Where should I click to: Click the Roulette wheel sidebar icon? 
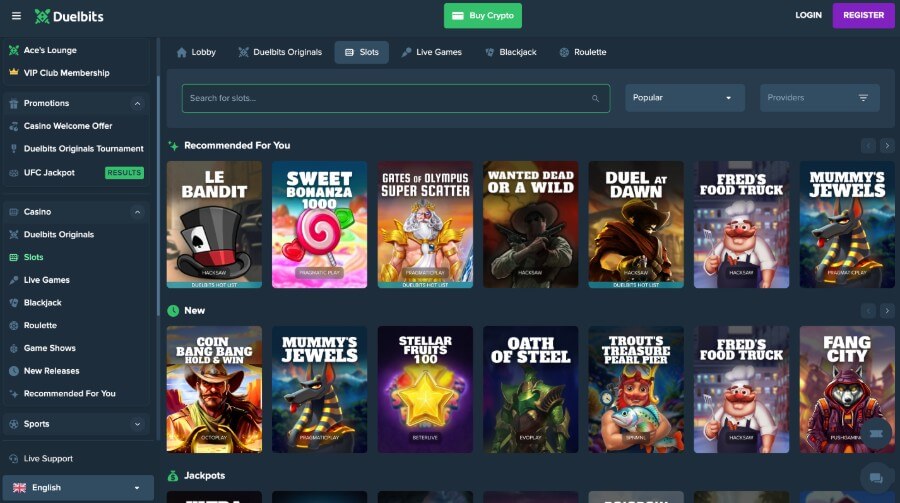14,325
